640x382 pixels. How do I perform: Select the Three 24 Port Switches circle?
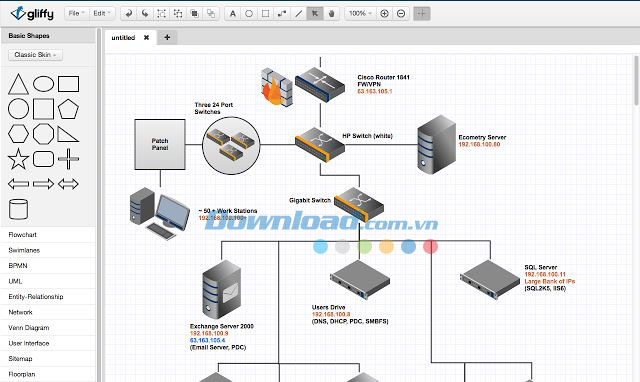click(x=231, y=146)
